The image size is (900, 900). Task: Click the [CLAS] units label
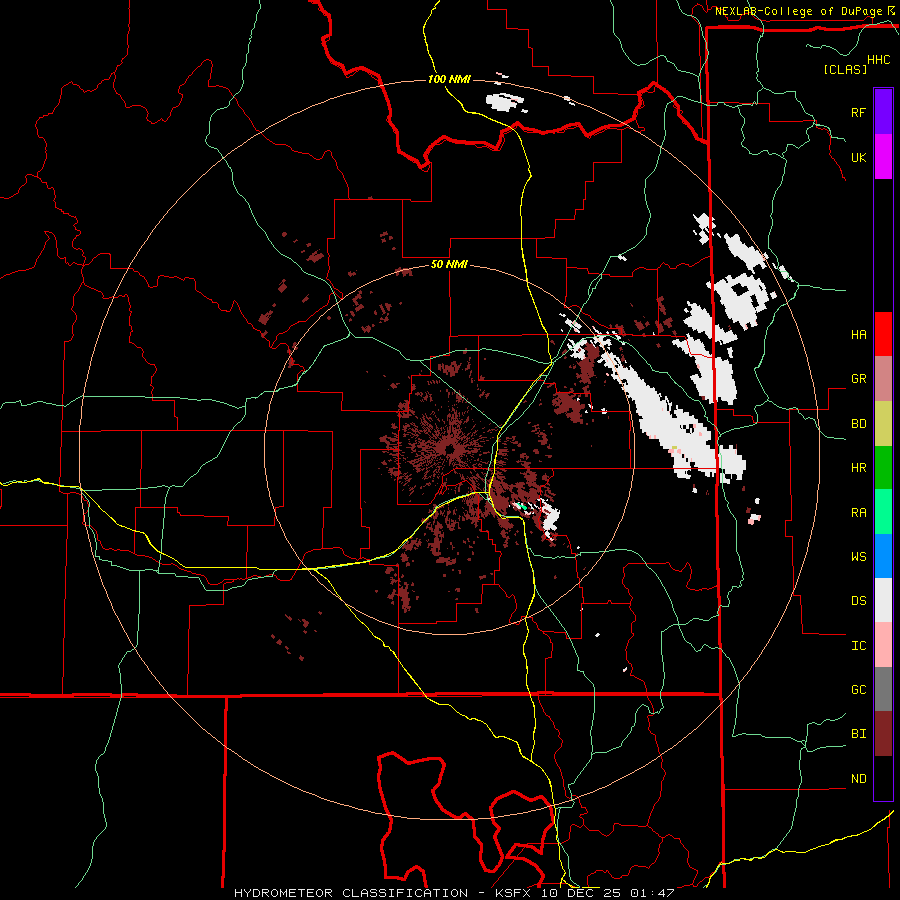coord(845,69)
